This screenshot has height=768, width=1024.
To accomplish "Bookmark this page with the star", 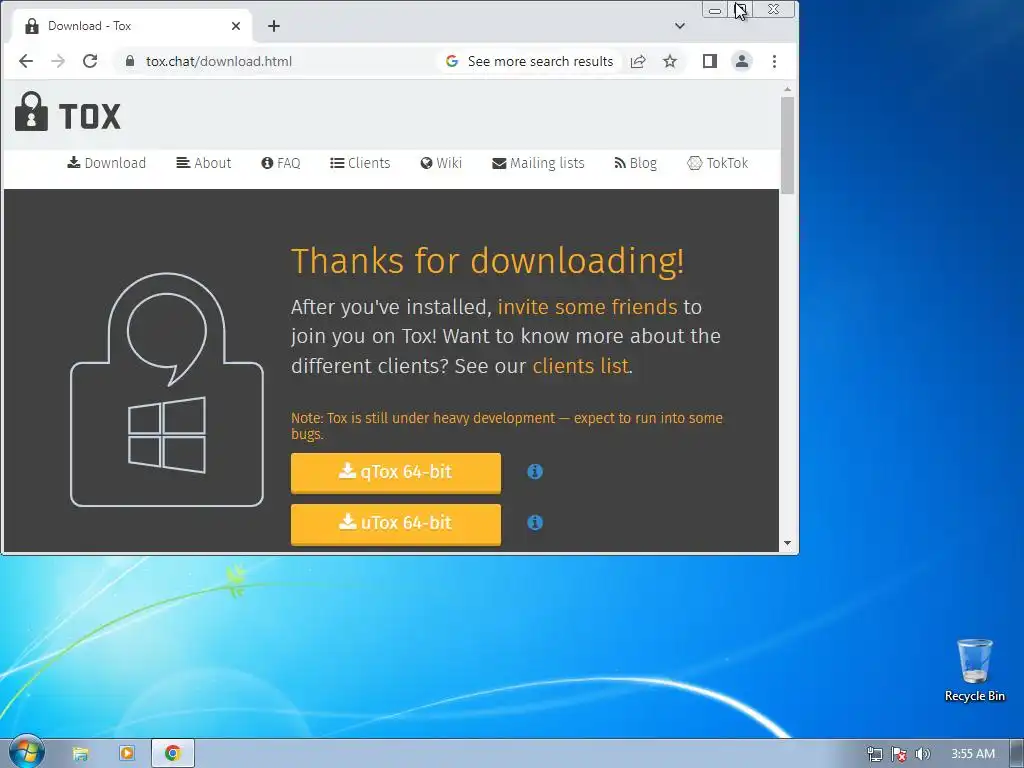I will pos(670,61).
